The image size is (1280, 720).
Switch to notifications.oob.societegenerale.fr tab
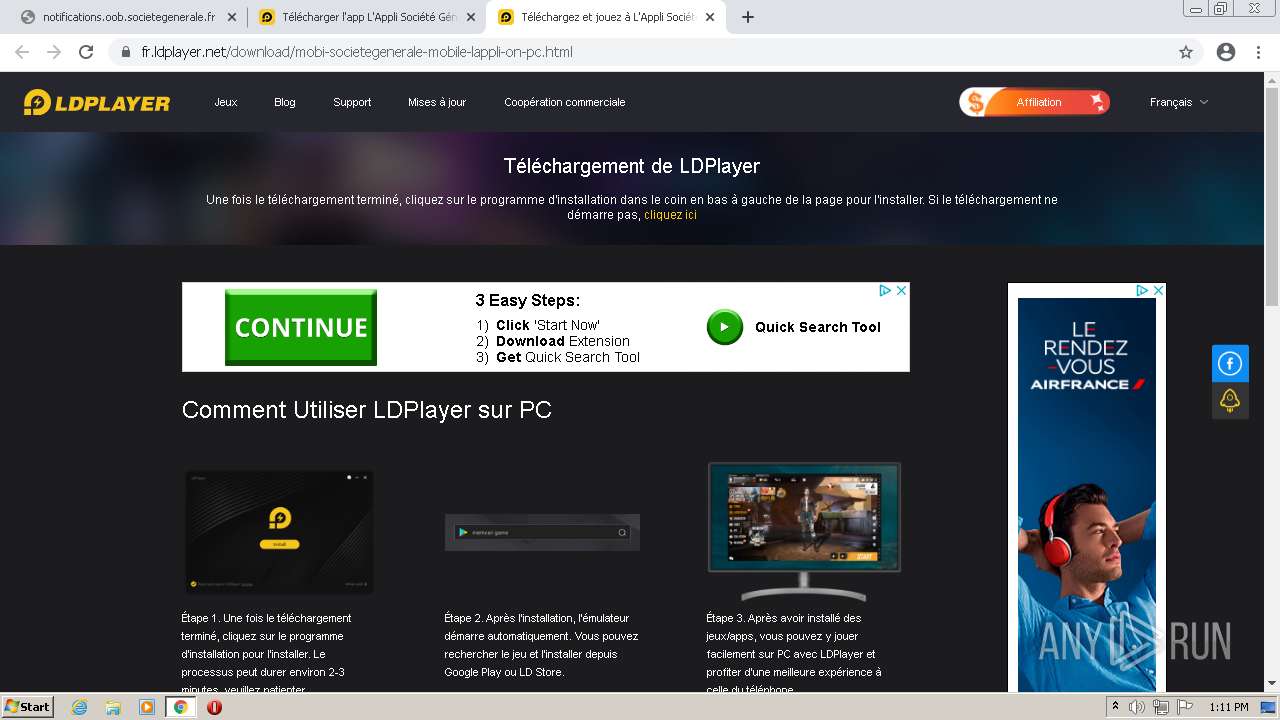pyautogui.click(x=129, y=17)
